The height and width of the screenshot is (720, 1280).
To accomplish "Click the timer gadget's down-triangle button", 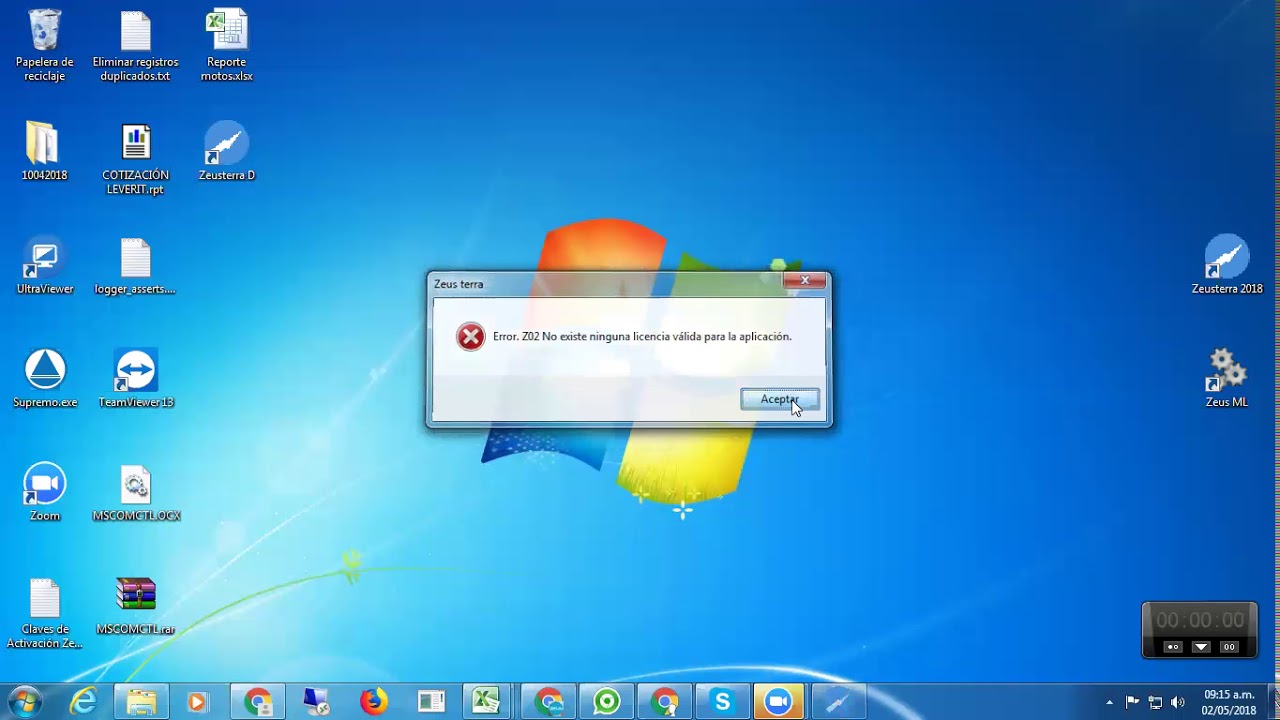I will pyautogui.click(x=1201, y=647).
